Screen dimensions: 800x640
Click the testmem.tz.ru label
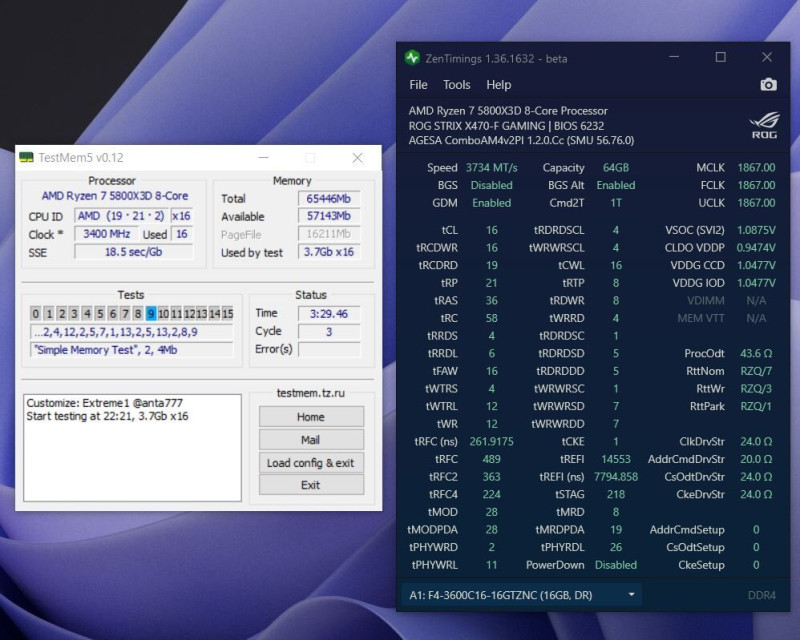point(311,393)
